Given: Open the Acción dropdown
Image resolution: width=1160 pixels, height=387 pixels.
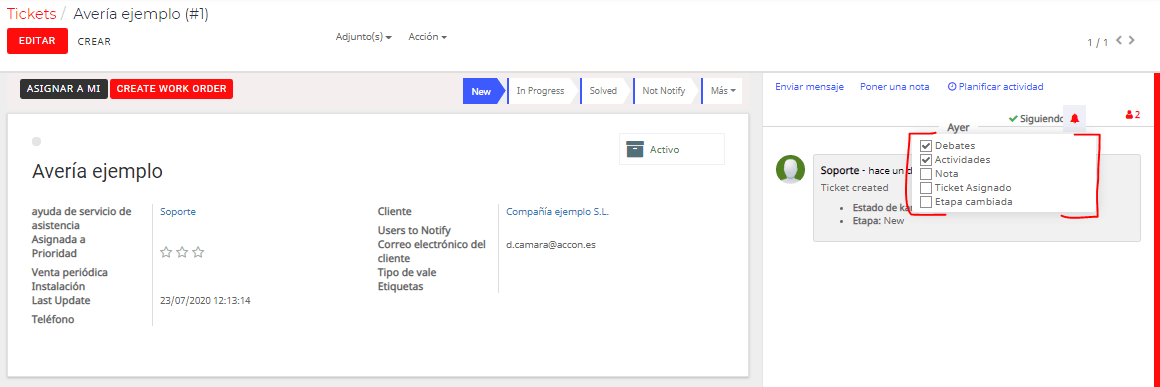Looking at the screenshot, I should pyautogui.click(x=428, y=36).
